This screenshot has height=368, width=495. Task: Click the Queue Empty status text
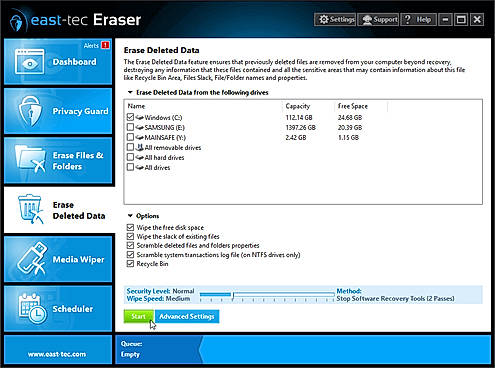[x=132, y=349]
